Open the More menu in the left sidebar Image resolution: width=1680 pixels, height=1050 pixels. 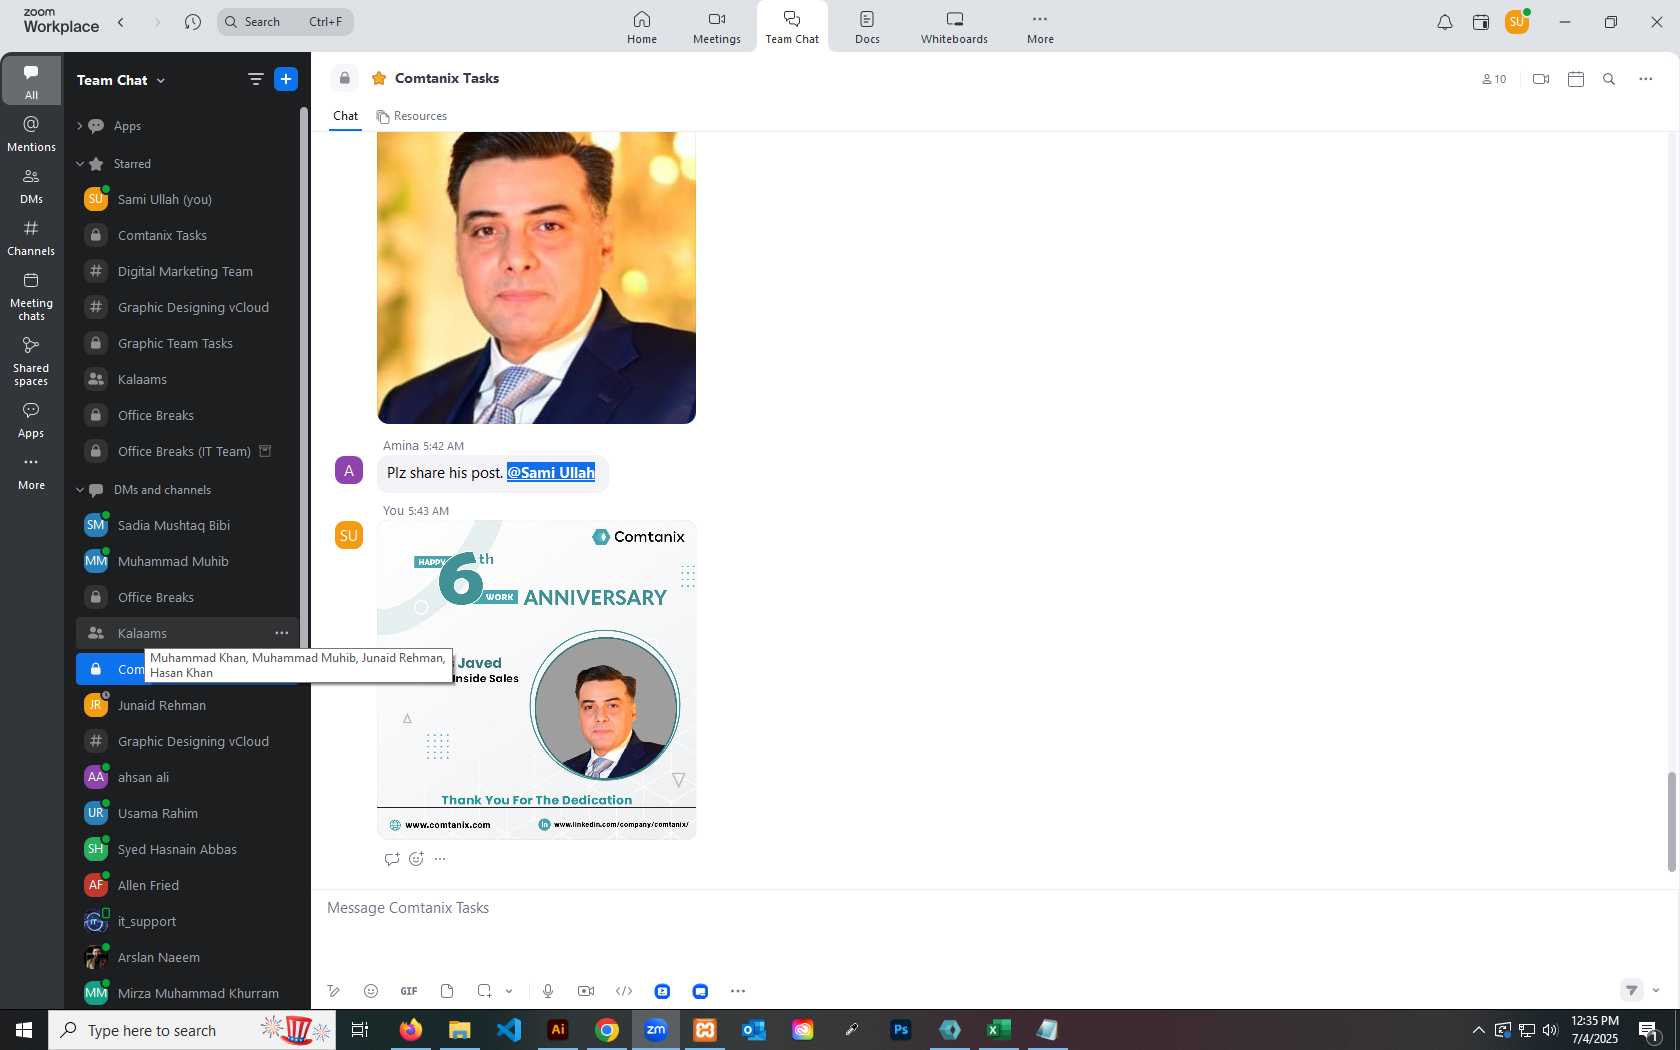tap(31, 472)
